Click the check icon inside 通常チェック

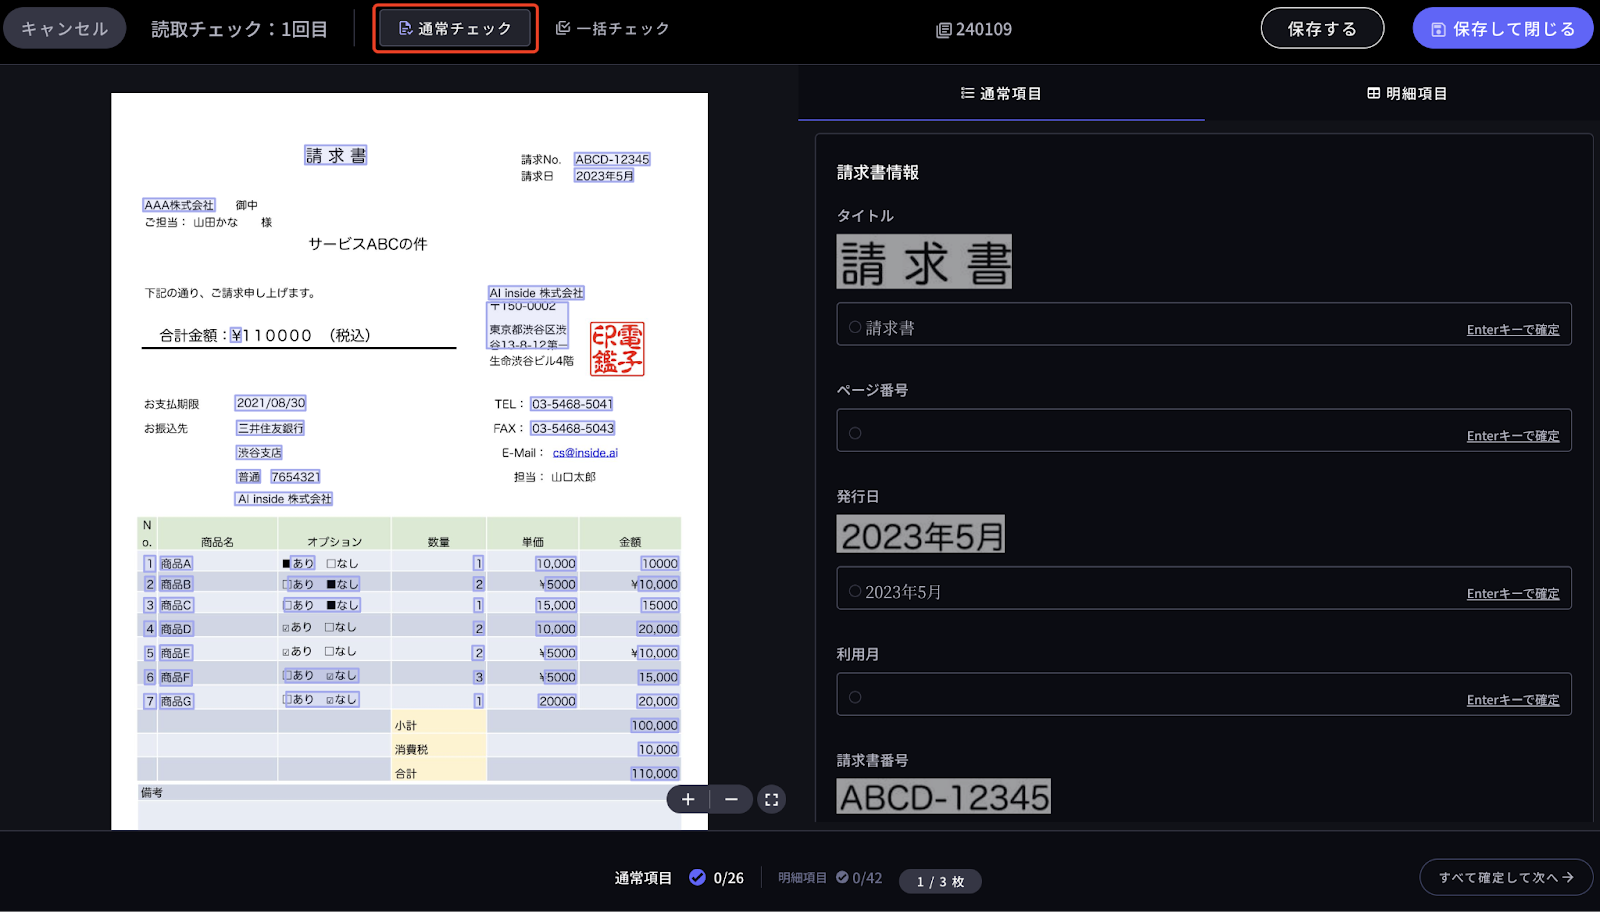[x=404, y=29]
